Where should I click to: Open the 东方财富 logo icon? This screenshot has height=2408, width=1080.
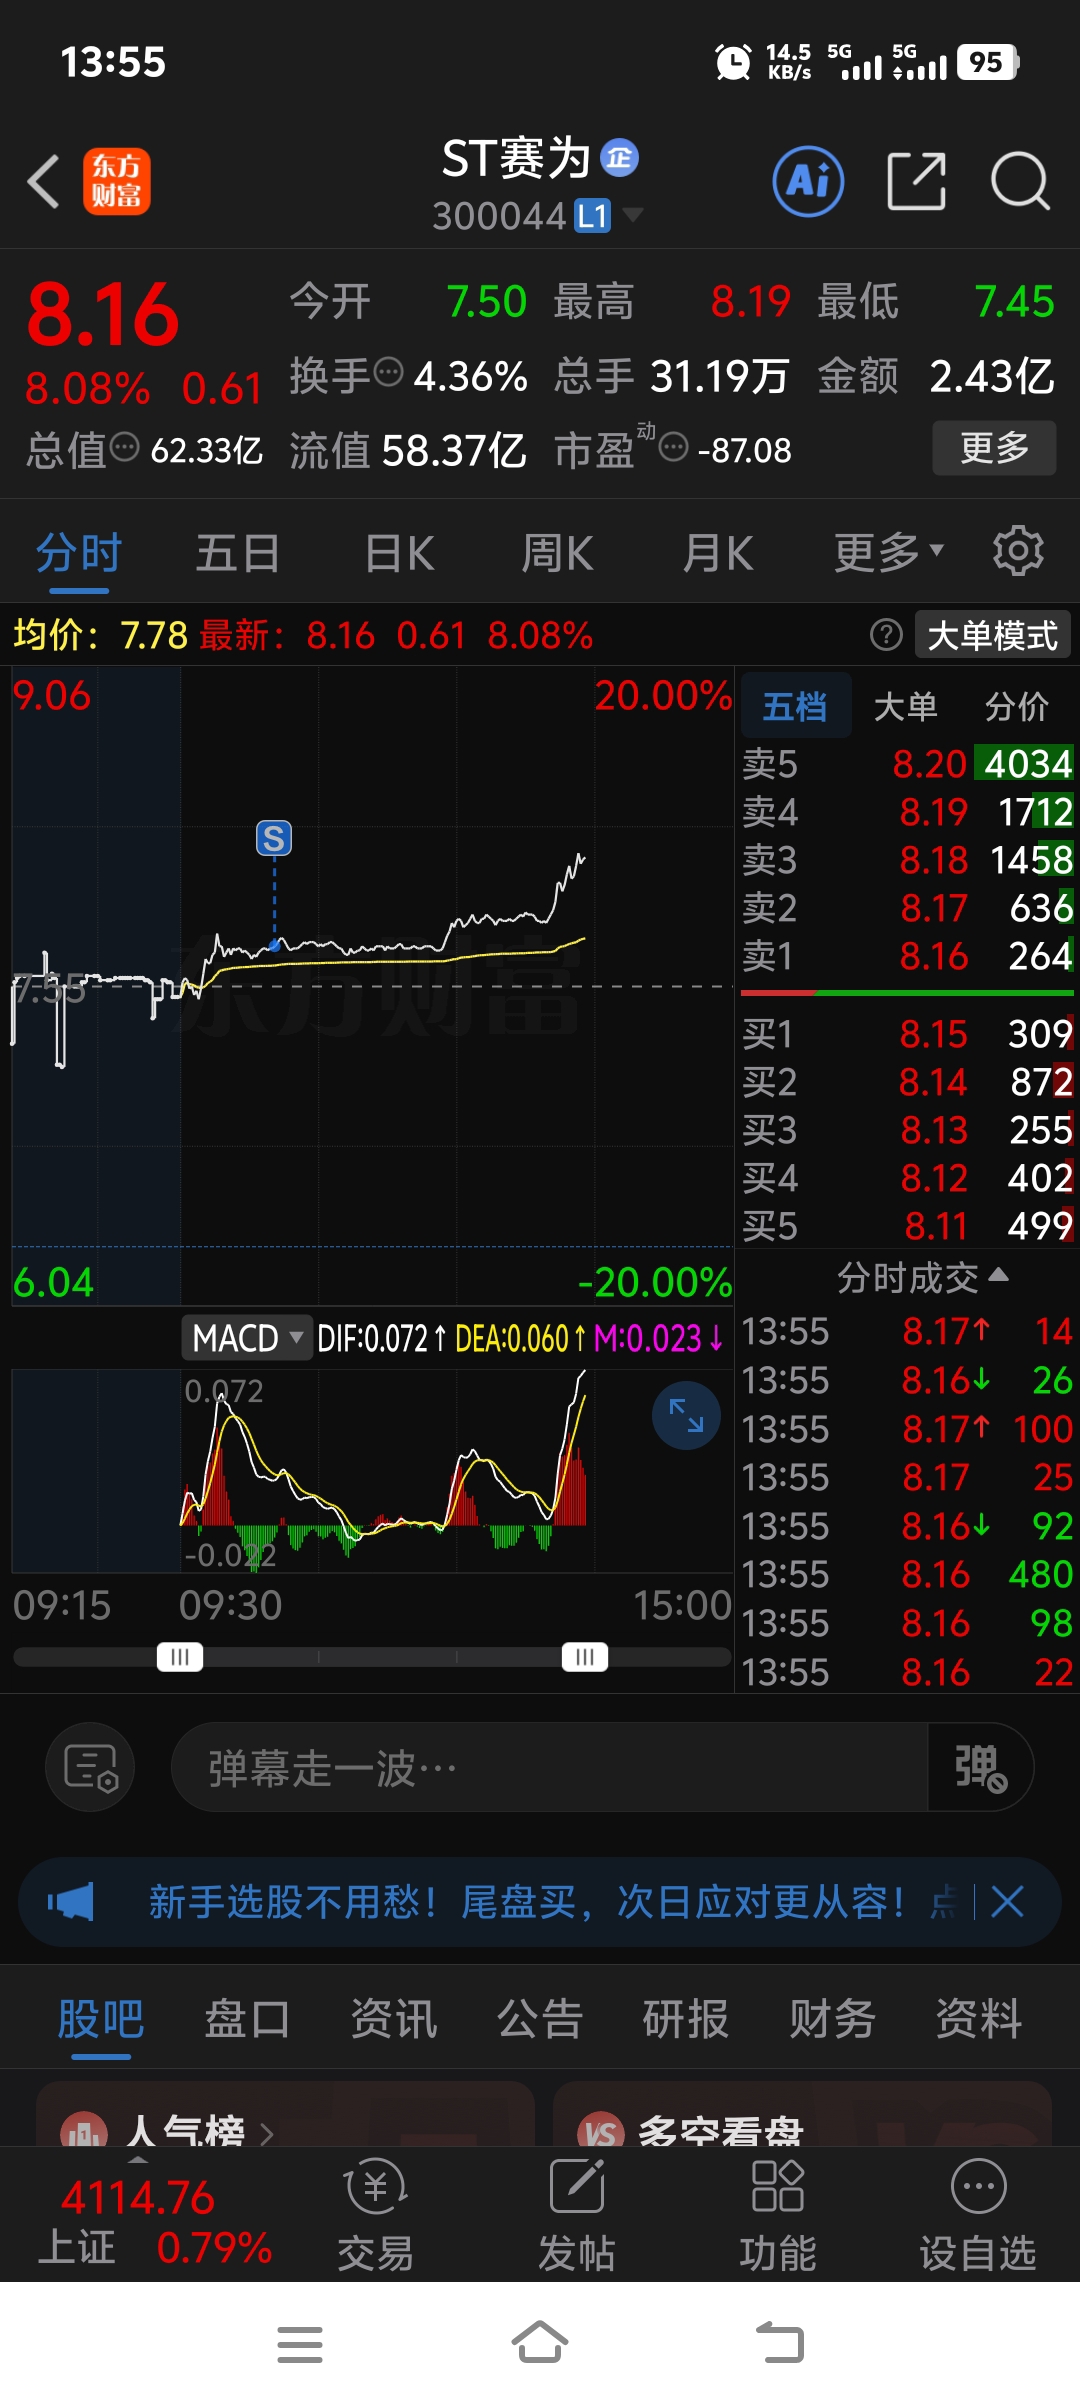pos(117,182)
